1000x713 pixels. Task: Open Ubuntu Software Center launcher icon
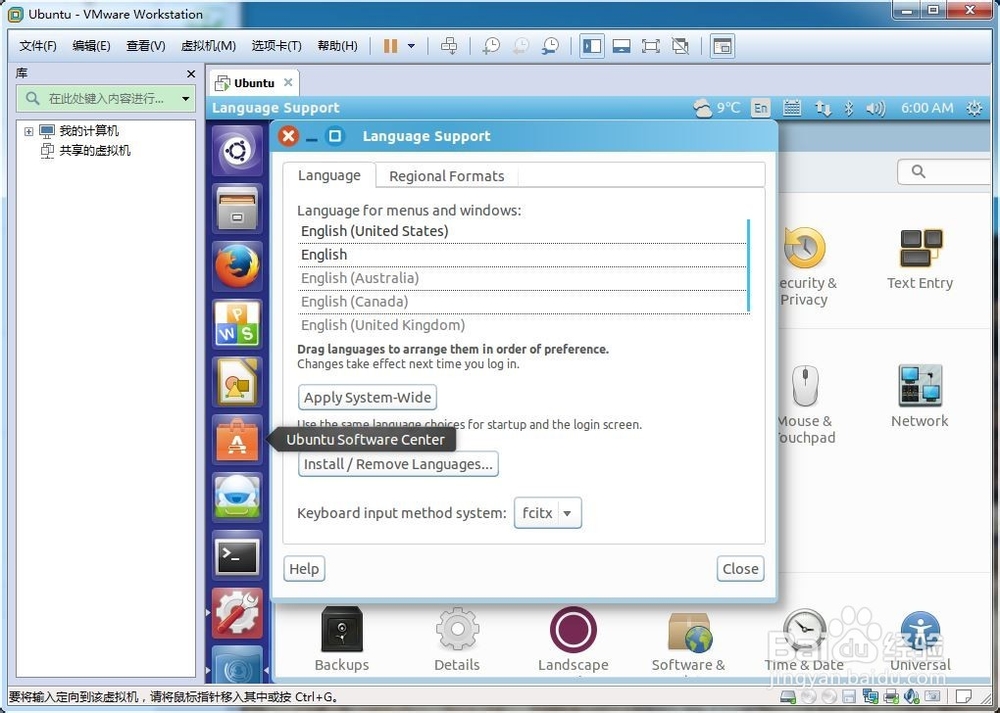click(237, 440)
